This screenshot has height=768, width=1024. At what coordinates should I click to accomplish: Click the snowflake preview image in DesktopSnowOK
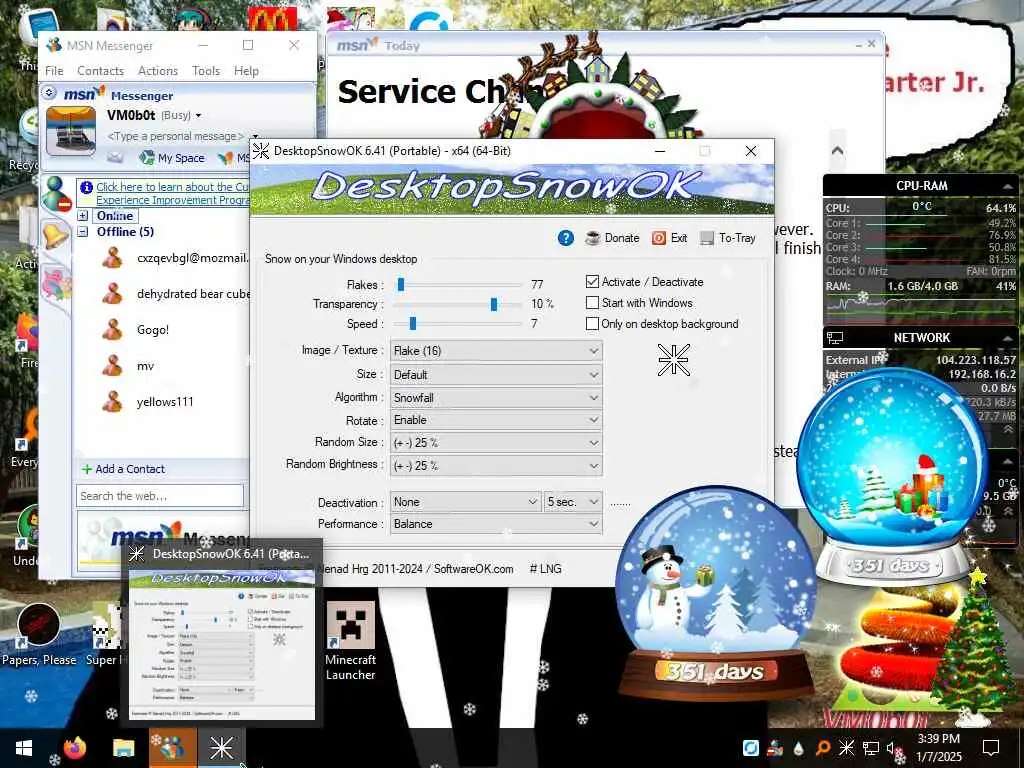[673, 360]
